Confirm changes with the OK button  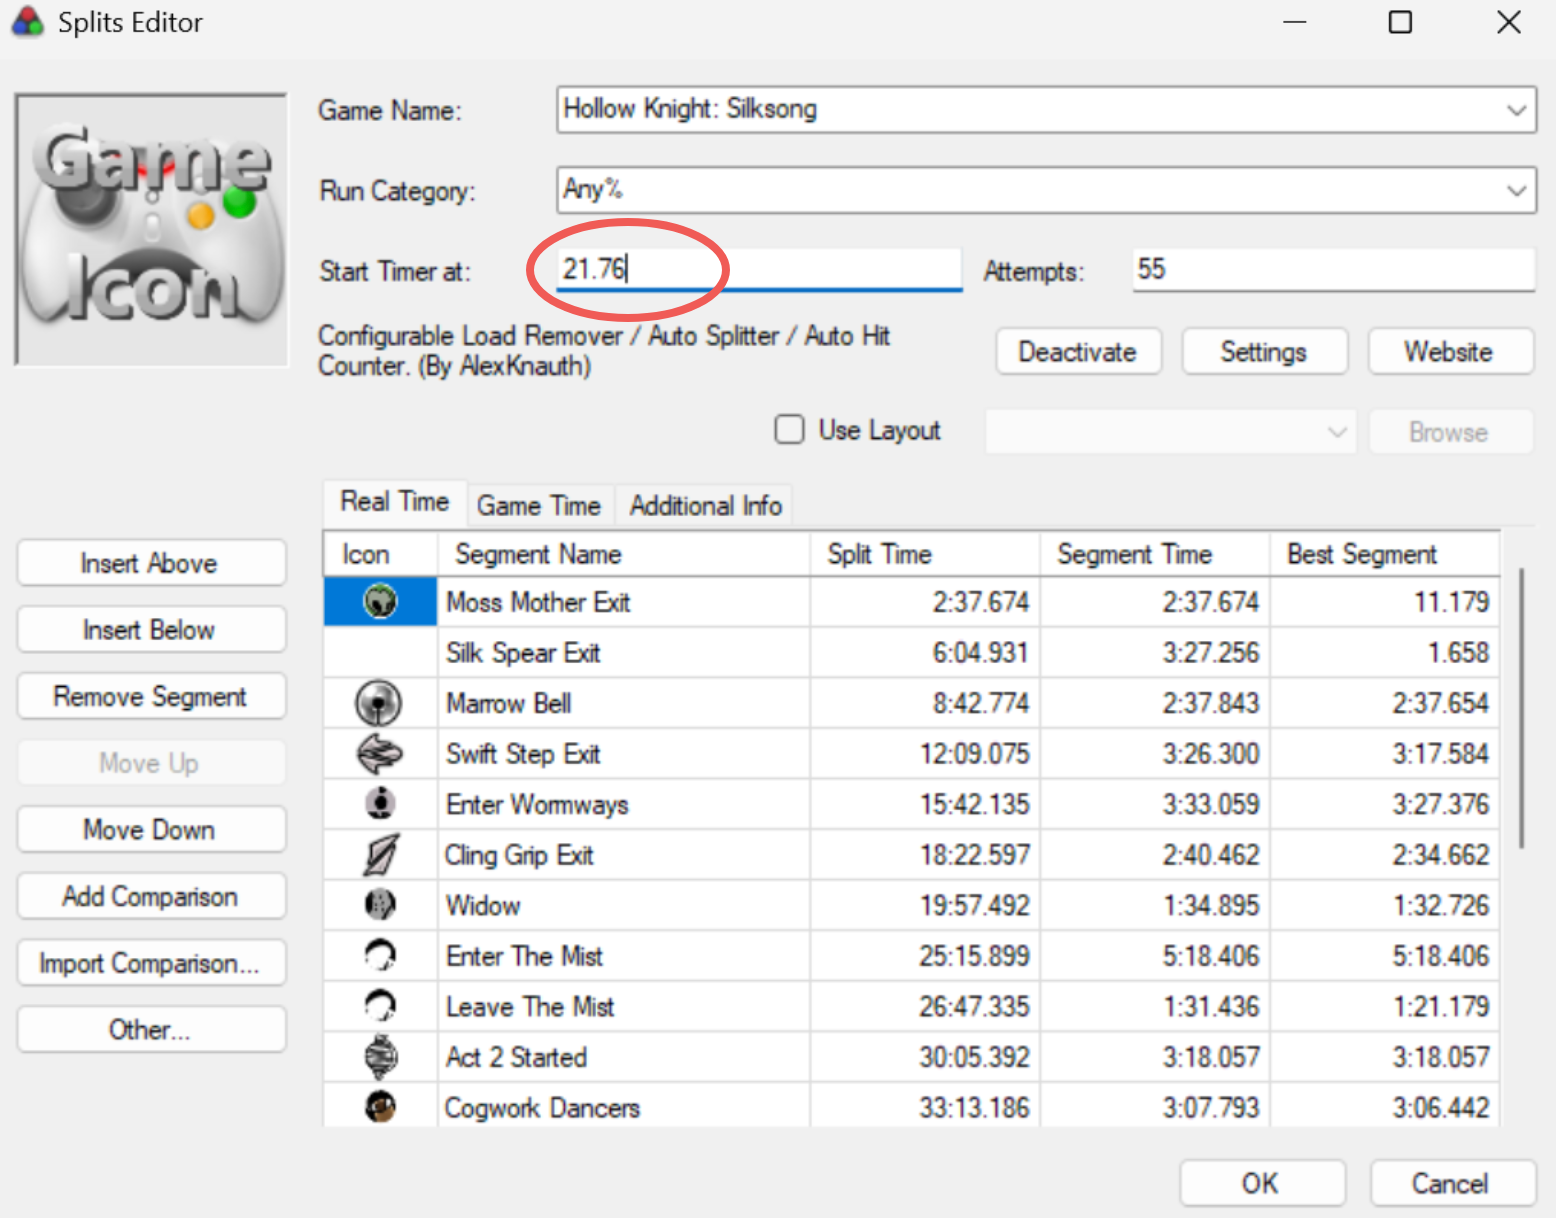(x=1260, y=1184)
